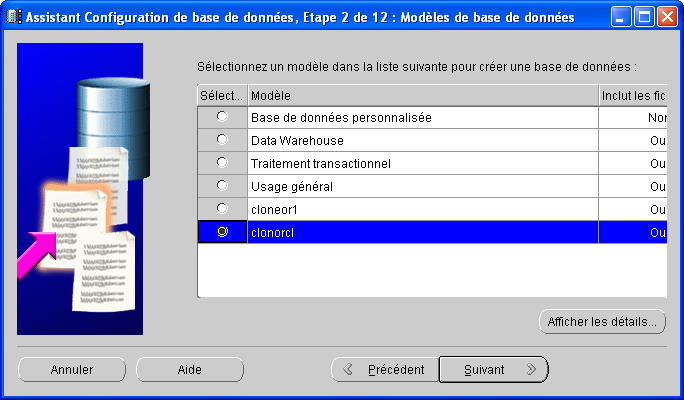Click the Usage général template name
The width and height of the screenshot is (684, 400).
[x=292, y=187]
